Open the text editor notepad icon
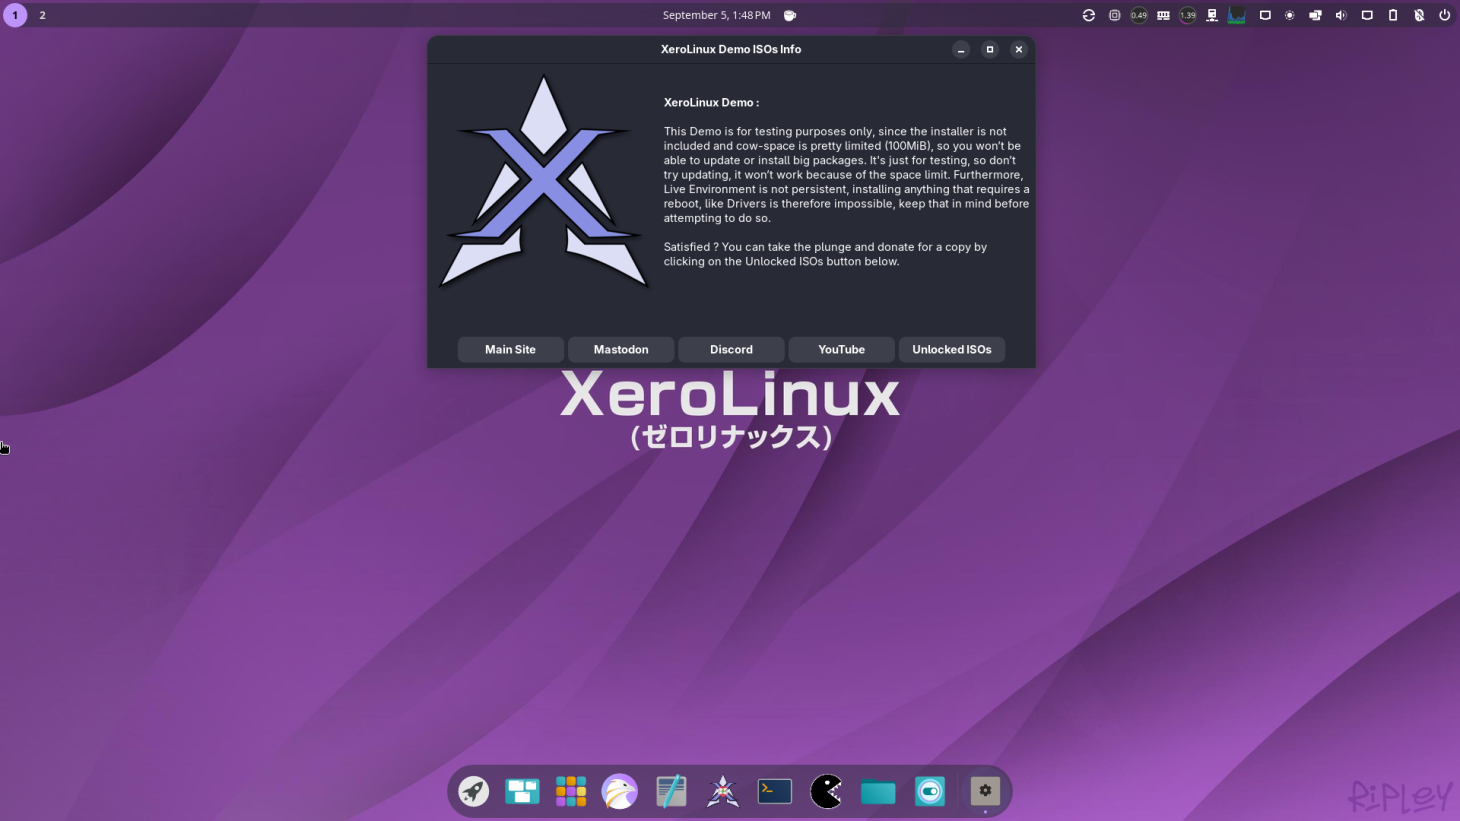 tap(671, 791)
